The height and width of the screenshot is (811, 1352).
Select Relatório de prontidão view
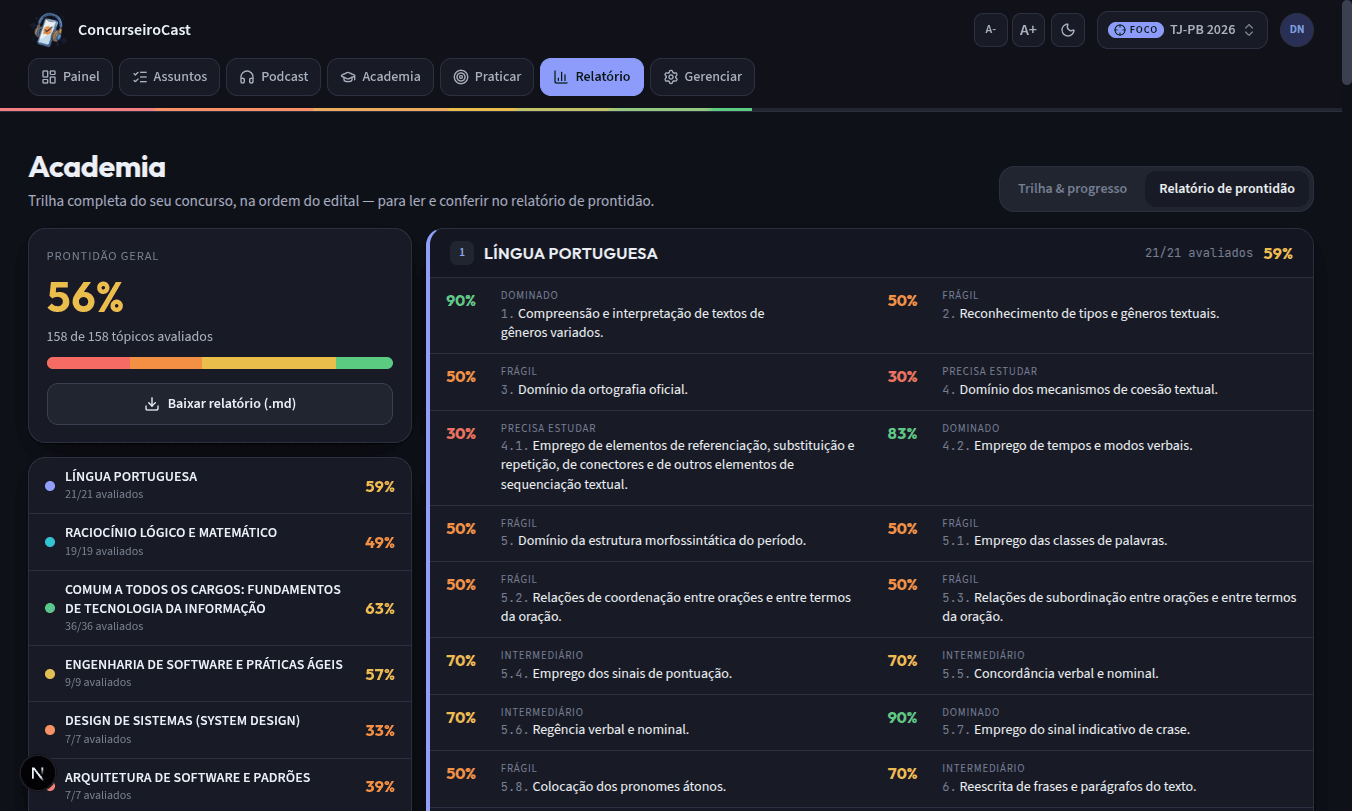1227,189
